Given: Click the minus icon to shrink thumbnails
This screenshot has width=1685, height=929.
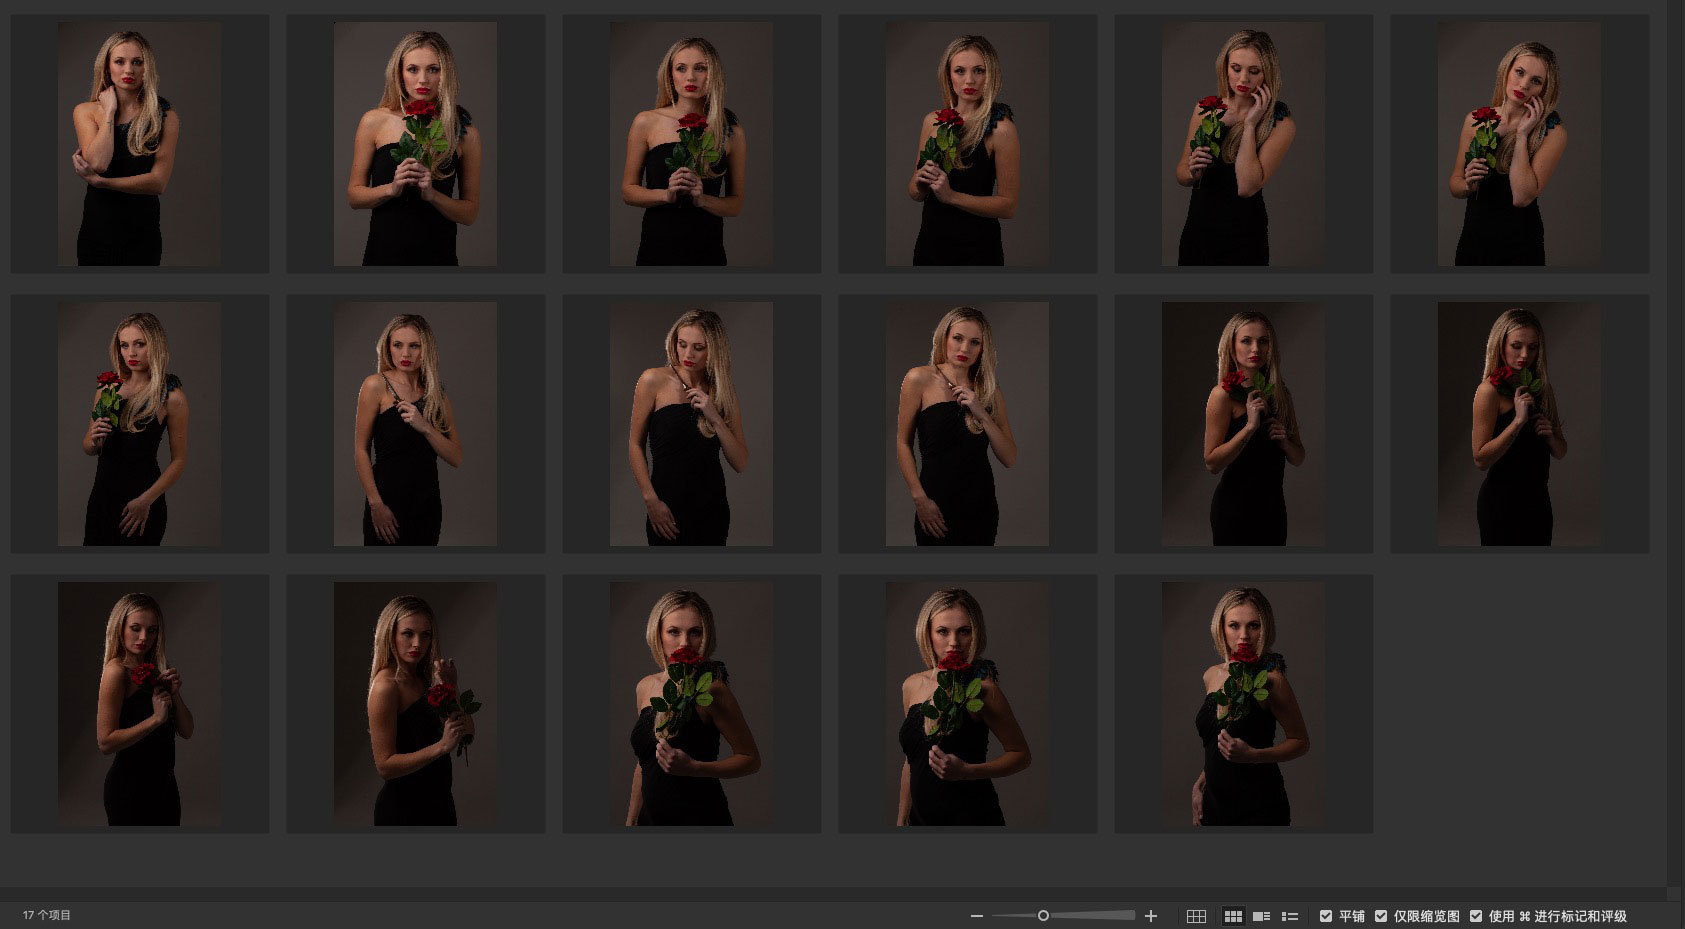Looking at the screenshot, I should coord(977,916).
